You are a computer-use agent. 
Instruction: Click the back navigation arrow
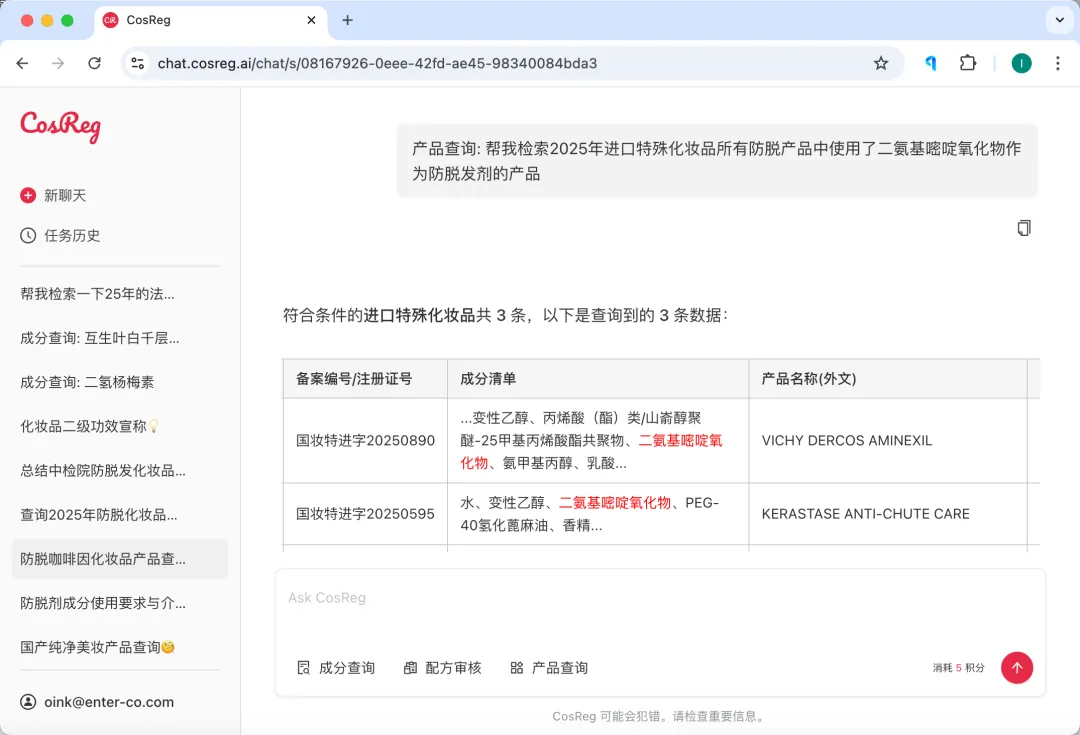point(22,63)
